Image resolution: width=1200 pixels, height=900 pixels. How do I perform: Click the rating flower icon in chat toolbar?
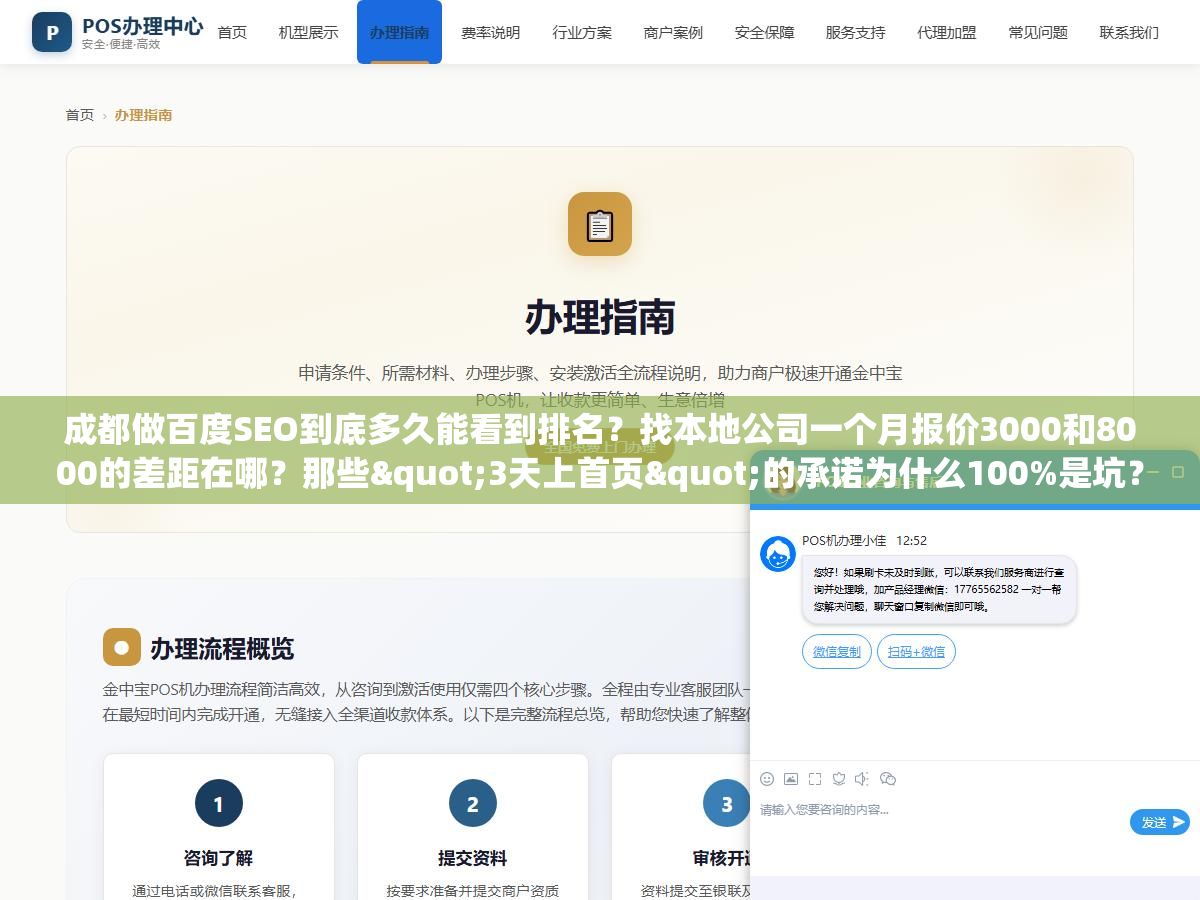coord(839,778)
